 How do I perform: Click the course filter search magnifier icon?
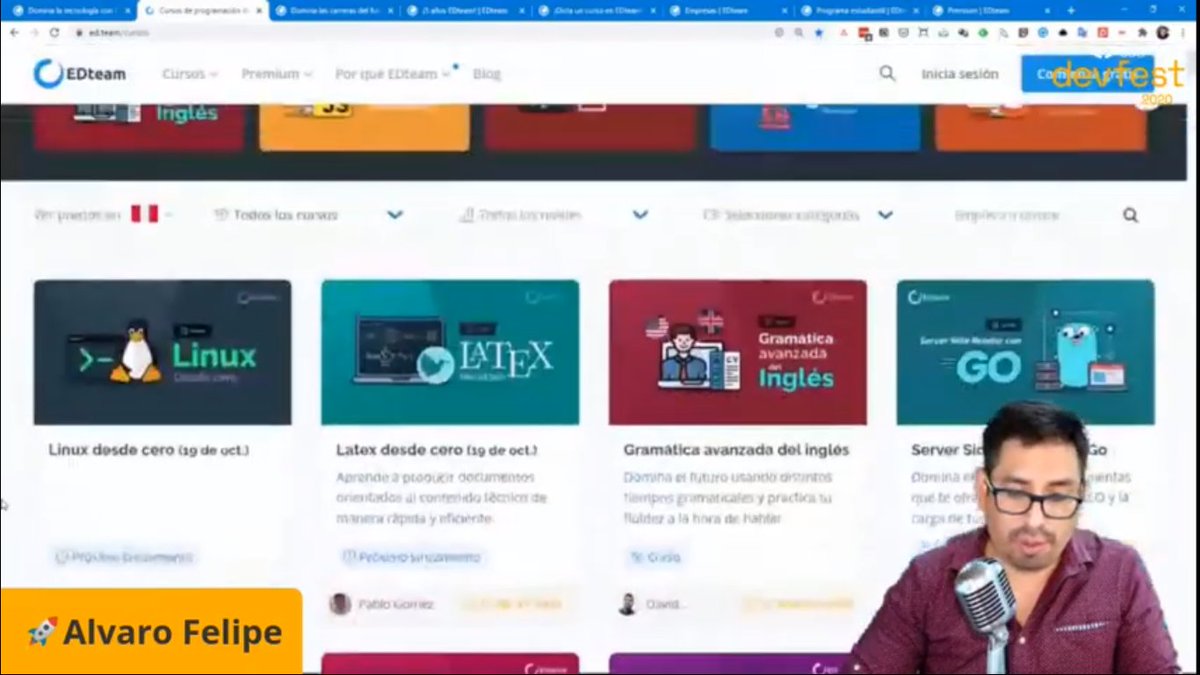(1130, 215)
